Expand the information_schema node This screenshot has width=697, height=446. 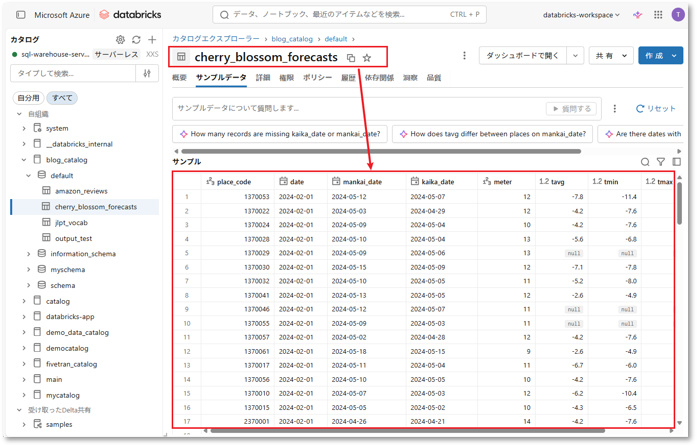[x=28, y=254]
